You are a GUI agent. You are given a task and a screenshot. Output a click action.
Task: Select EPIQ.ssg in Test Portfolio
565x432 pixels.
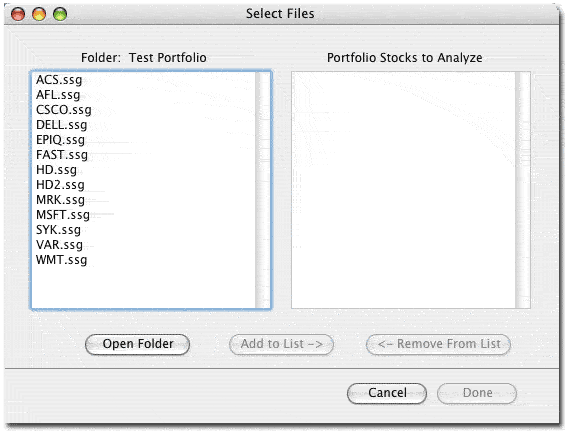click(x=61, y=140)
